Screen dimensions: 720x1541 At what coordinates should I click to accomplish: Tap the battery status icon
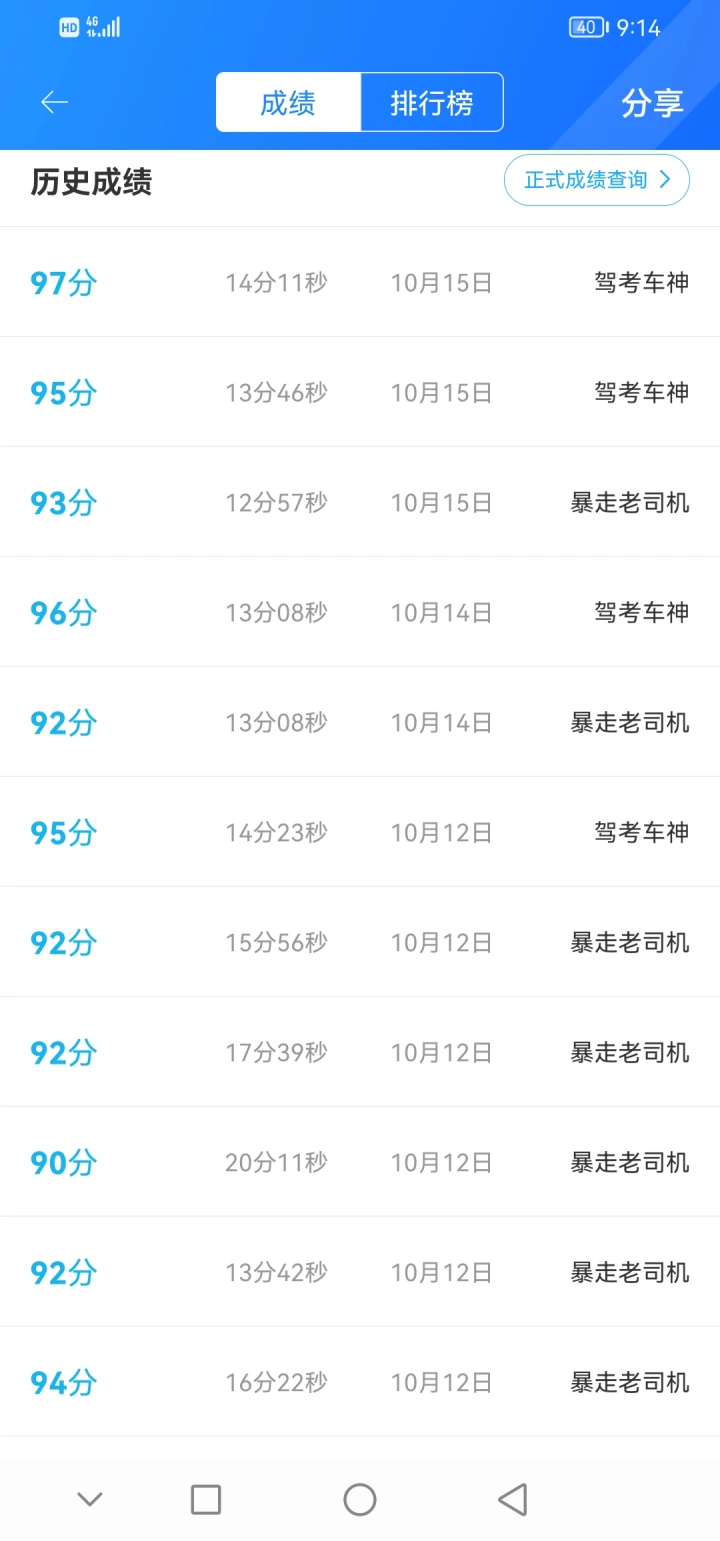click(588, 28)
